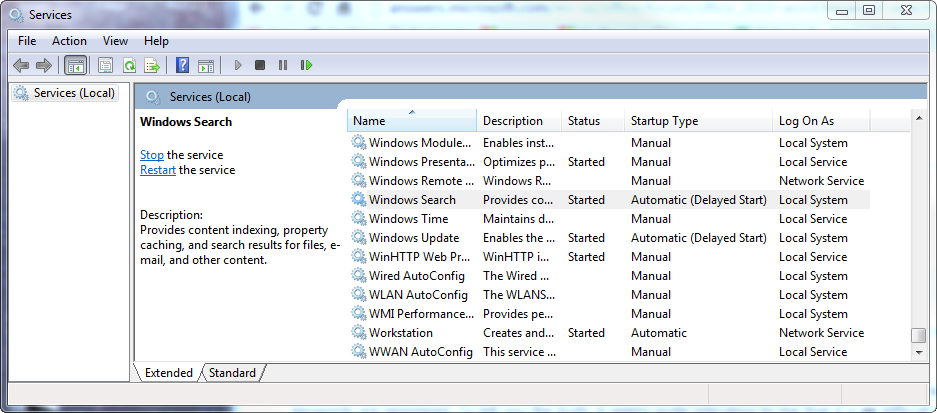Sort by Log On As column header

point(821,120)
